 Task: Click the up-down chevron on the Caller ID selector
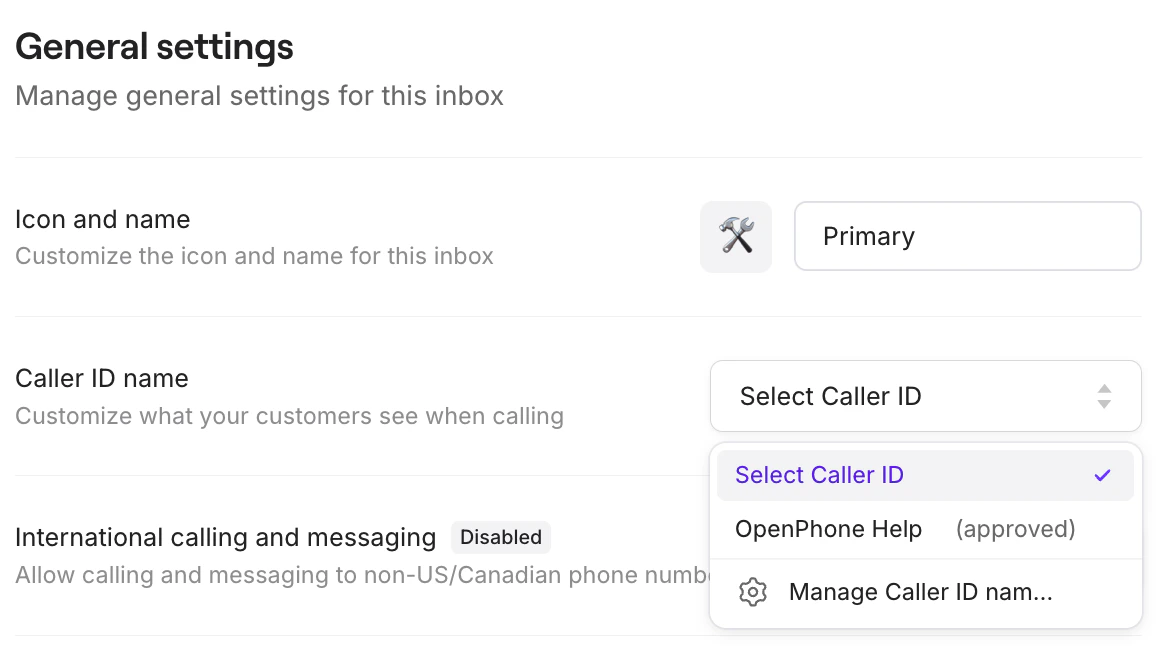click(x=1104, y=396)
